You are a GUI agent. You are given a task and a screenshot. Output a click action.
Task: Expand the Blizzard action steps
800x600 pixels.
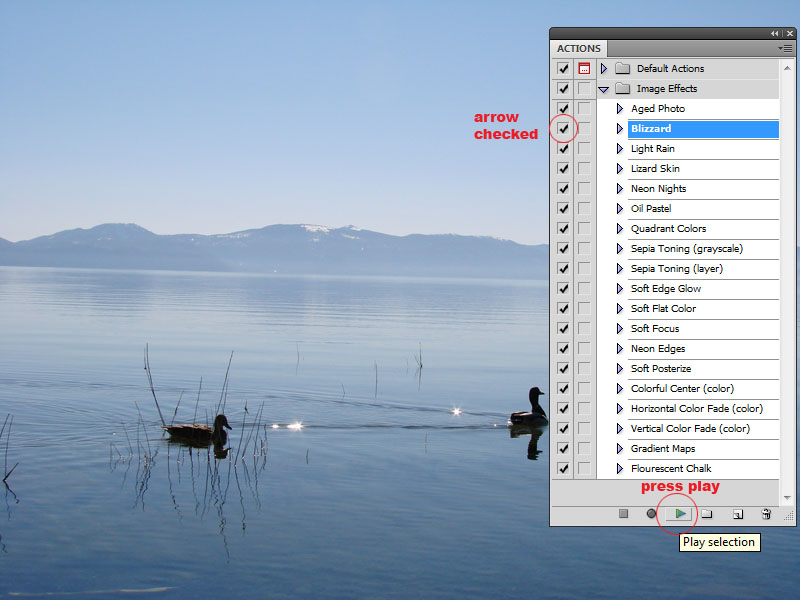pyautogui.click(x=619, y=129)
